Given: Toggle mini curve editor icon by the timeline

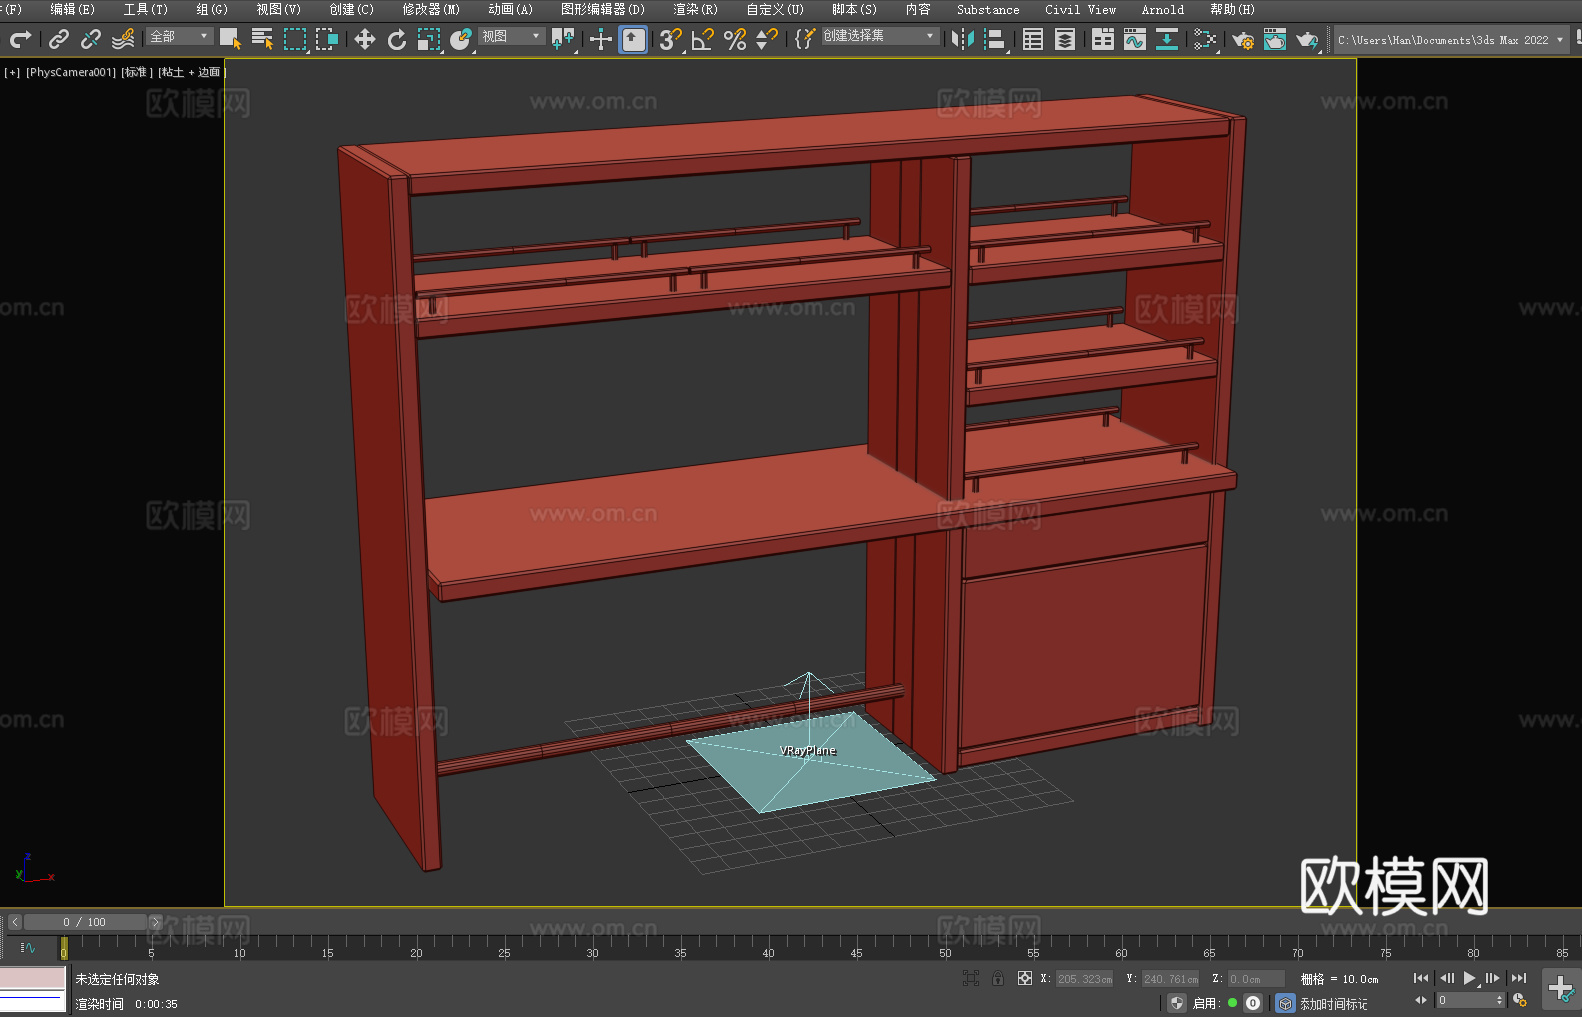Looking at the screenshot, I should (x=27, y=947).
